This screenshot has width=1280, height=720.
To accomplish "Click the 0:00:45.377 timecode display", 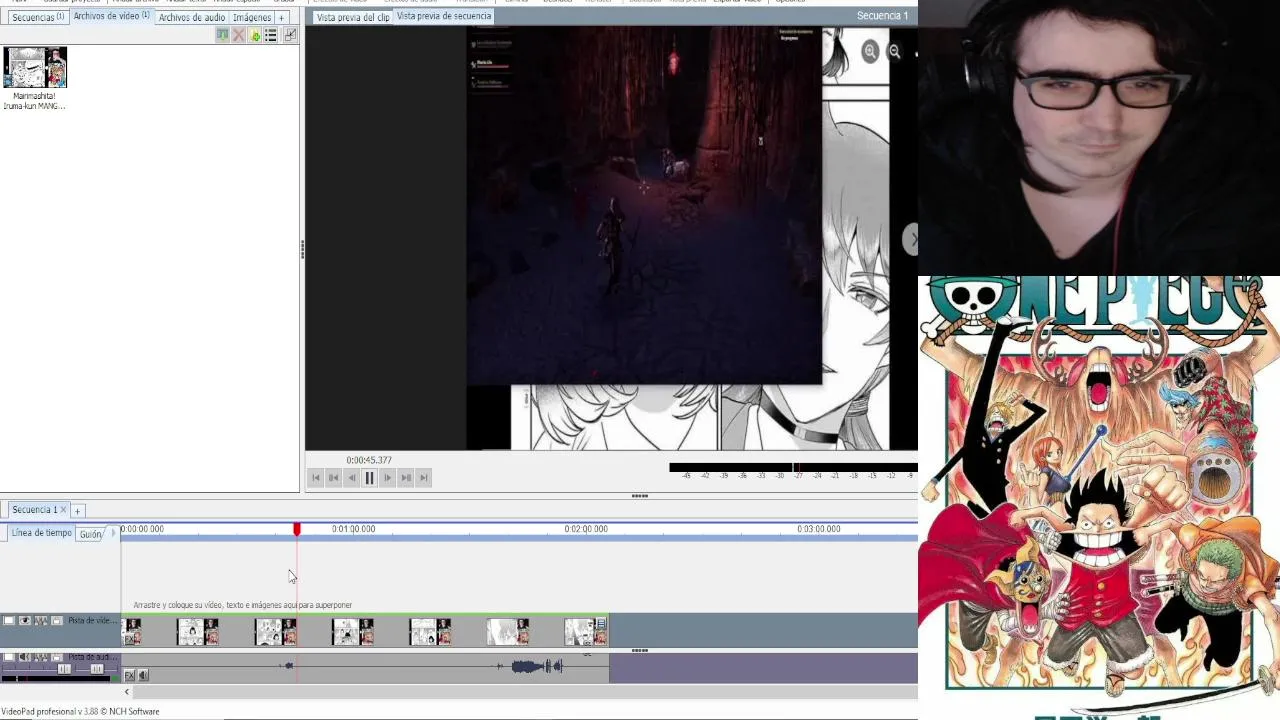I will [369, 460].
